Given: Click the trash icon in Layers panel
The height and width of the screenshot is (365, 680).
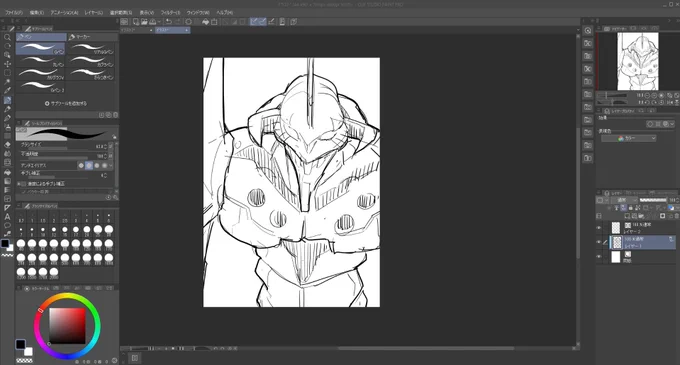Looking at the screenshot, I should tap(676, 216).
